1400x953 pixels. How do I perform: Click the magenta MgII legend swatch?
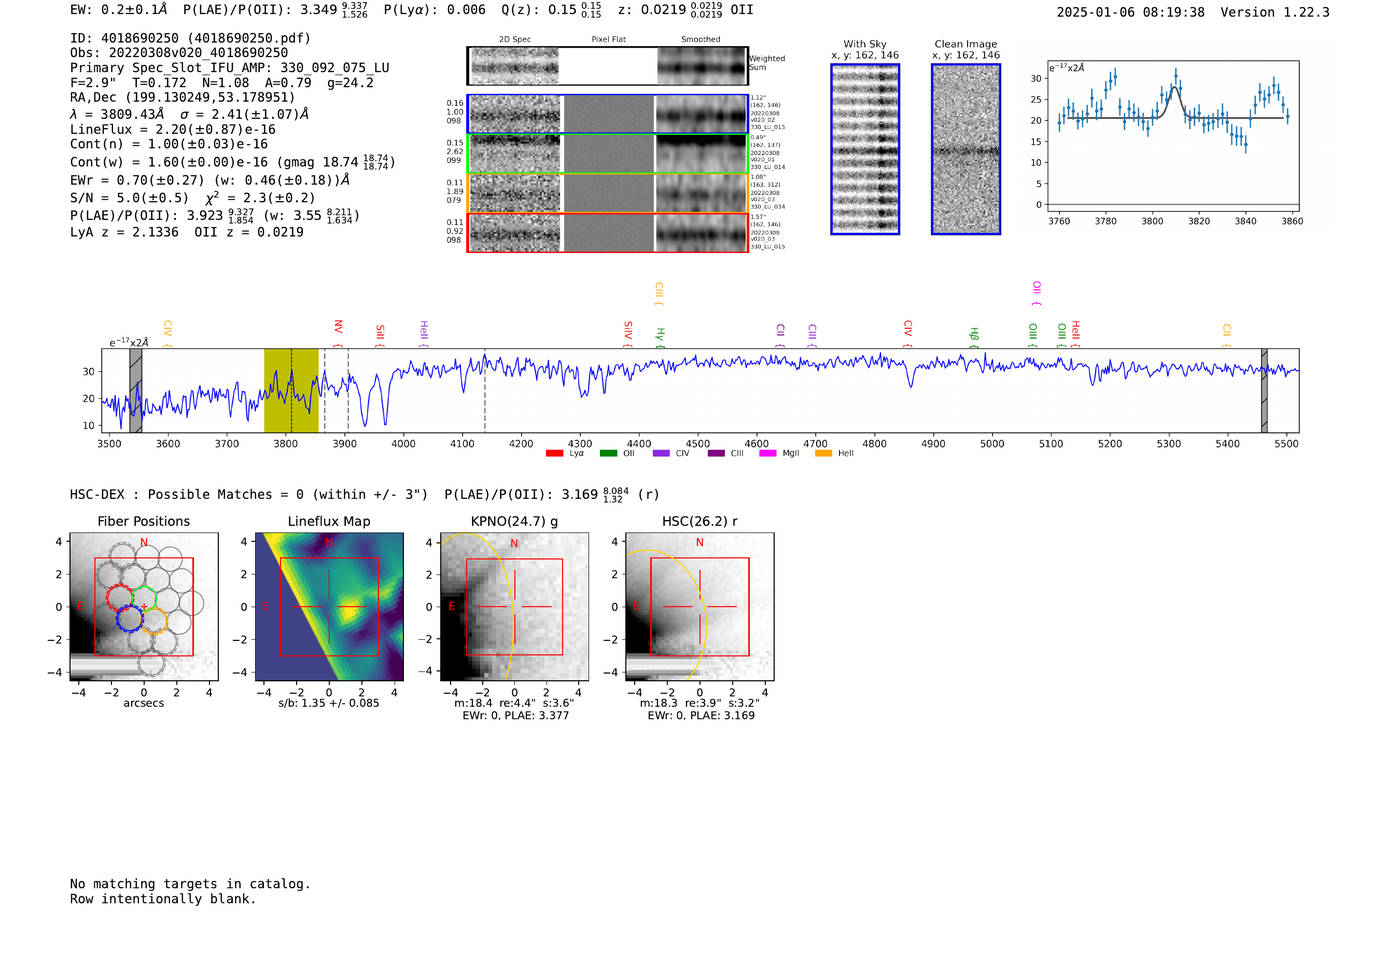(x=768, y=453)
